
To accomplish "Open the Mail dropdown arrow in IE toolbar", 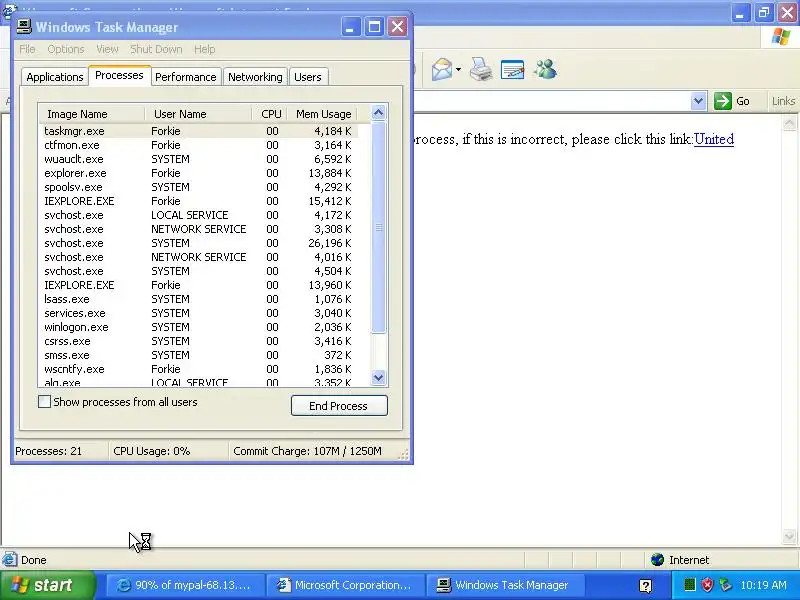I will (x=458, y=69).
